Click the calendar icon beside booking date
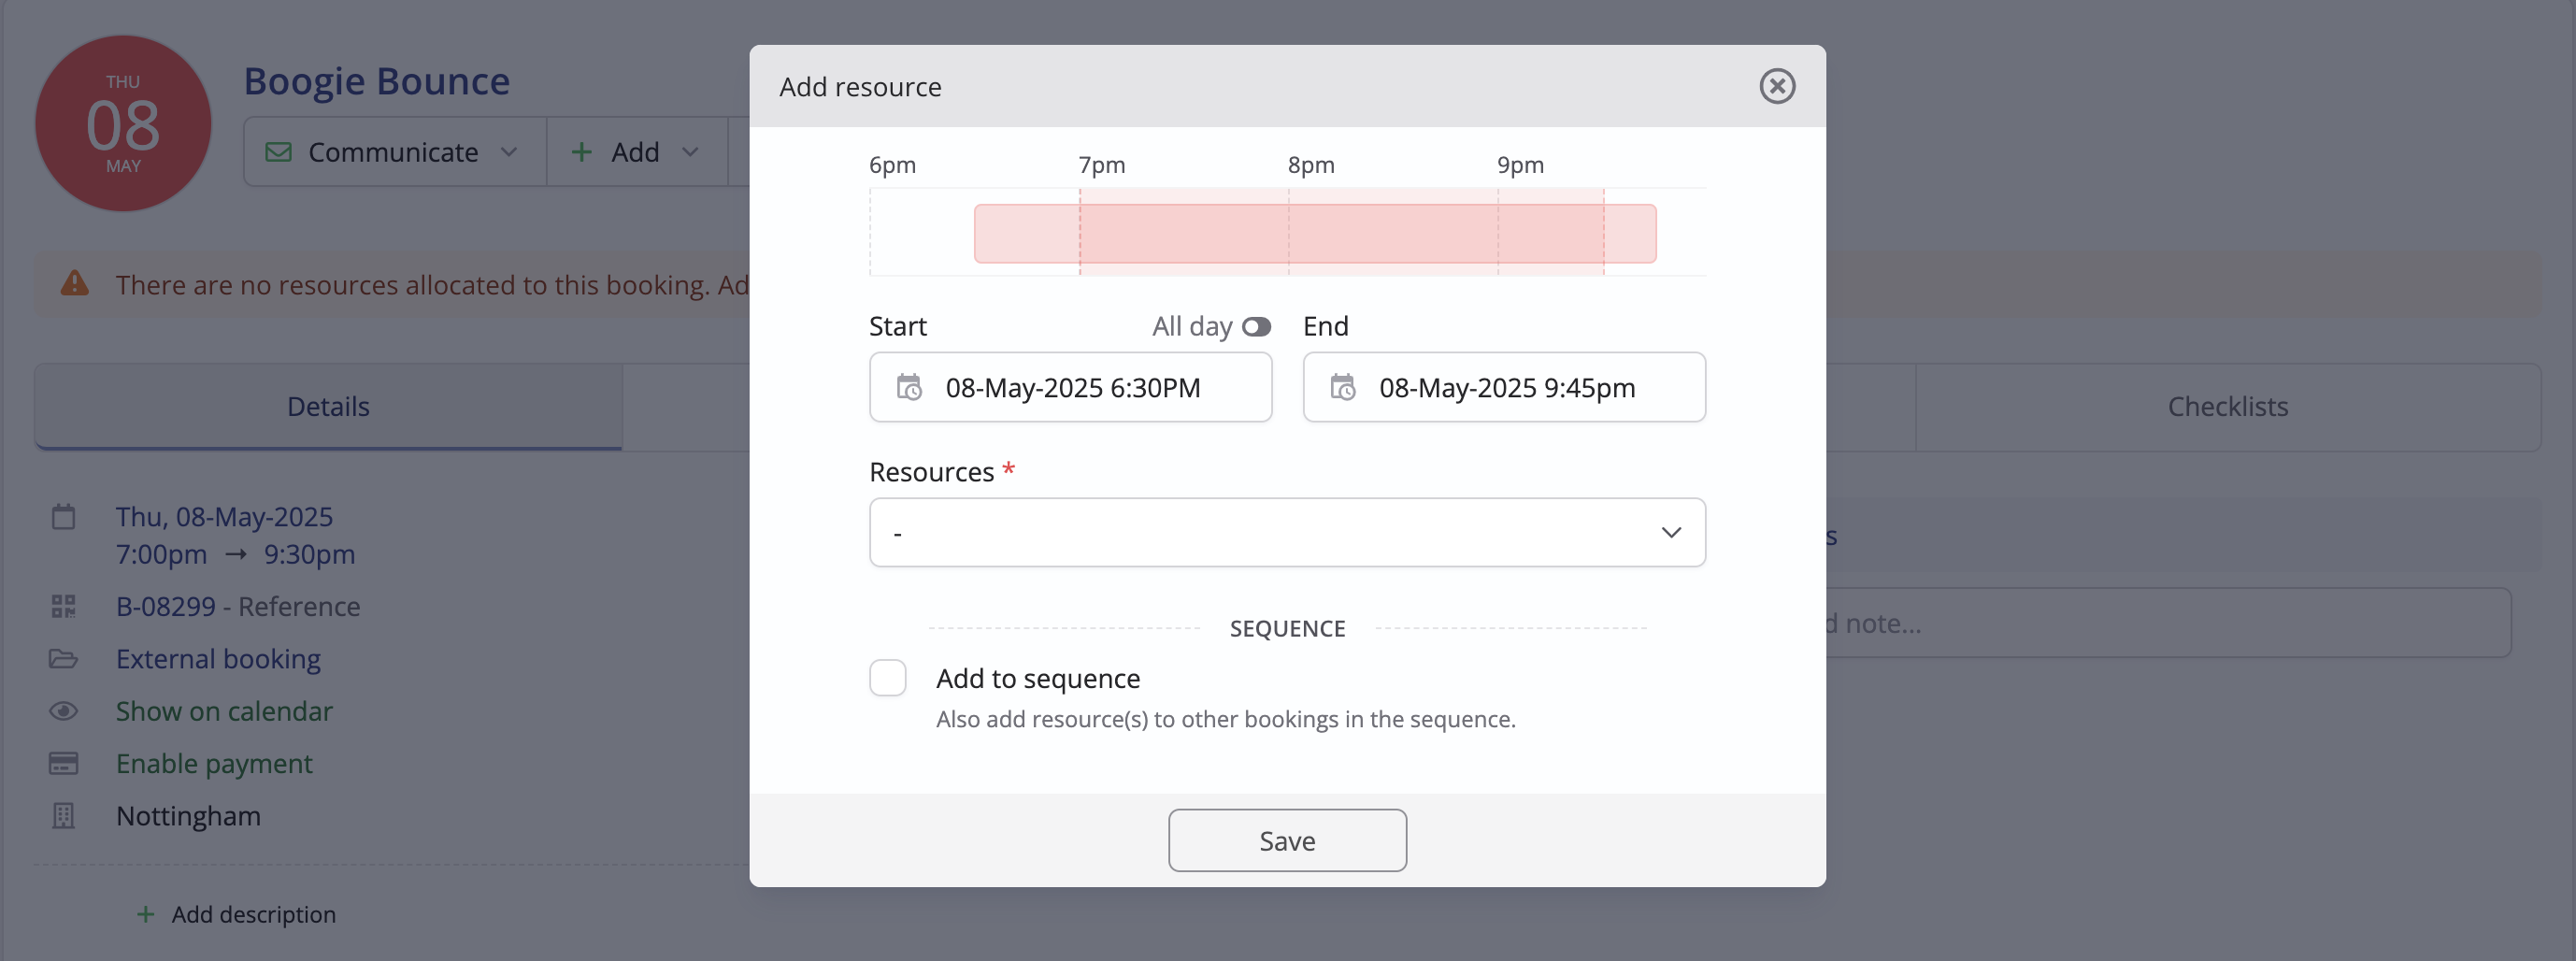Screen dimensions: 2576x961 pos(63,516)
